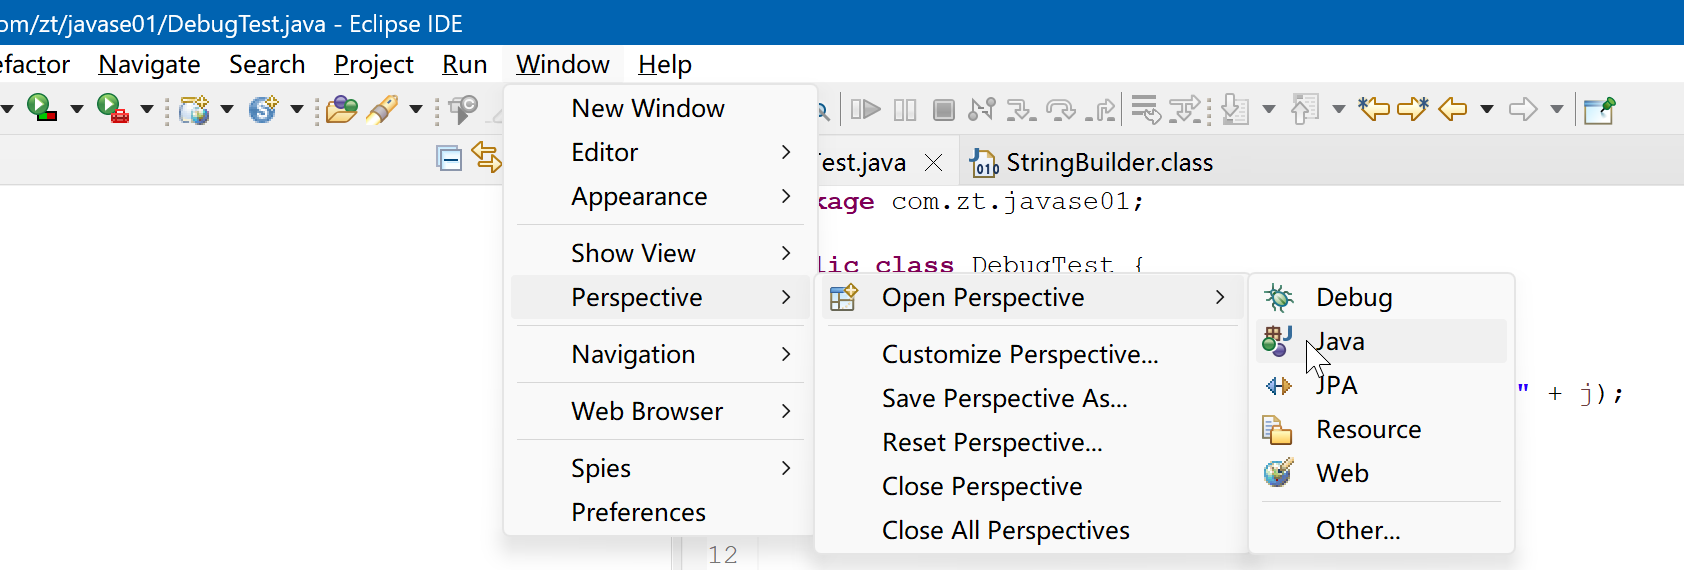The height and width of the screenshot is (570, 1684).
Task: Open Preferences from the Window menu
Action: [x=638, y=512]
